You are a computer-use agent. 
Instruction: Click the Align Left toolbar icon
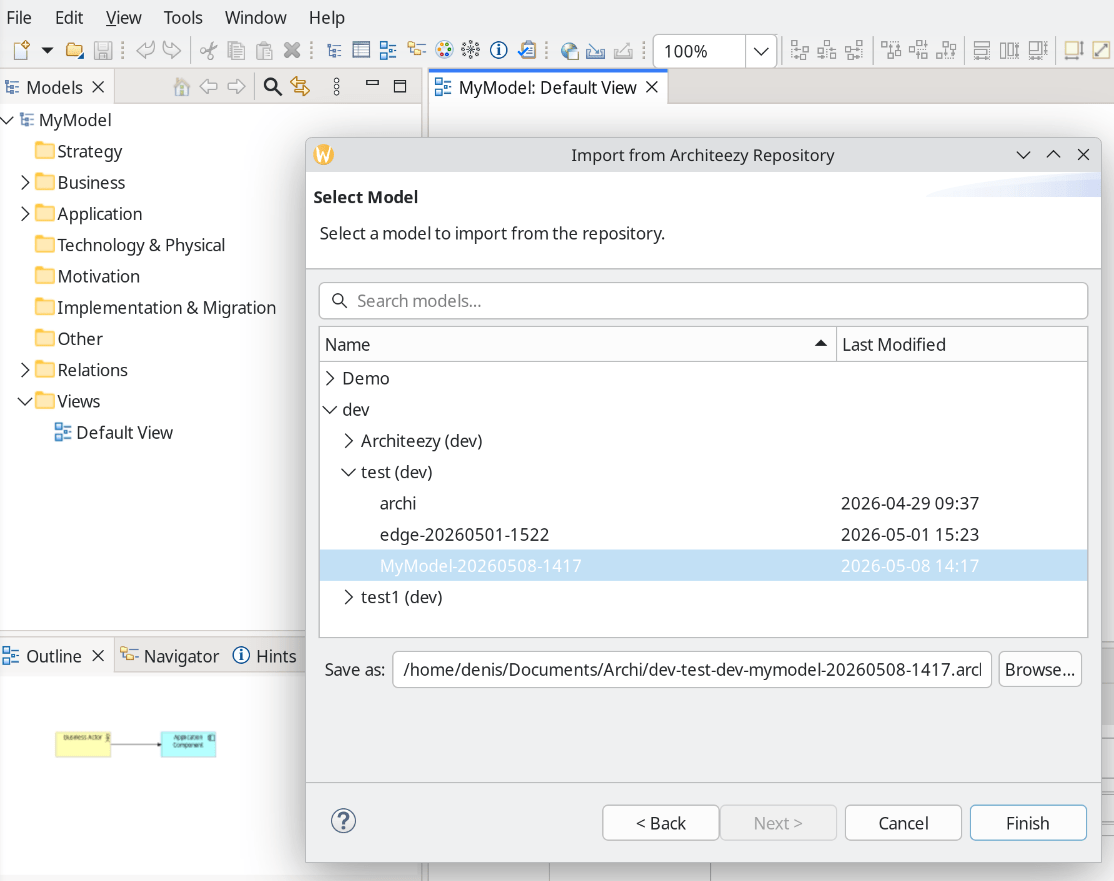pos(799,50)
